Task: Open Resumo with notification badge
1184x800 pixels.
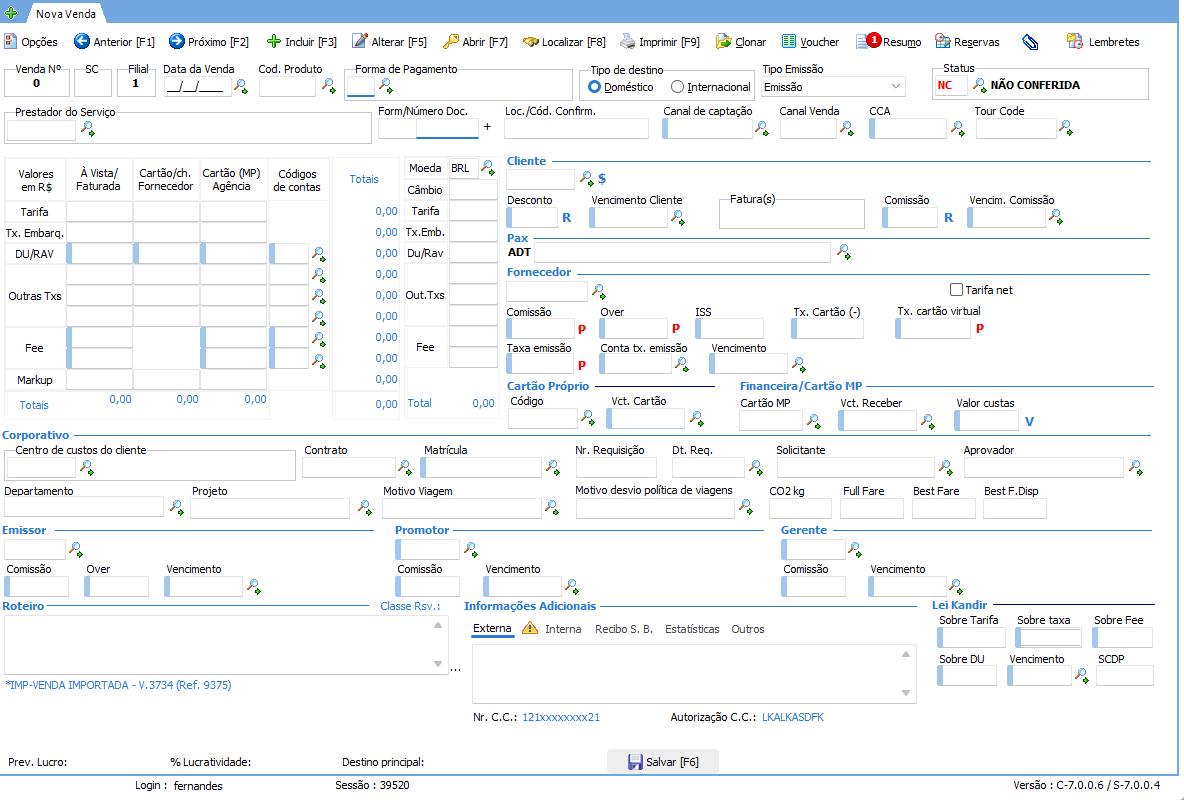Action: (x=888, y=42)
